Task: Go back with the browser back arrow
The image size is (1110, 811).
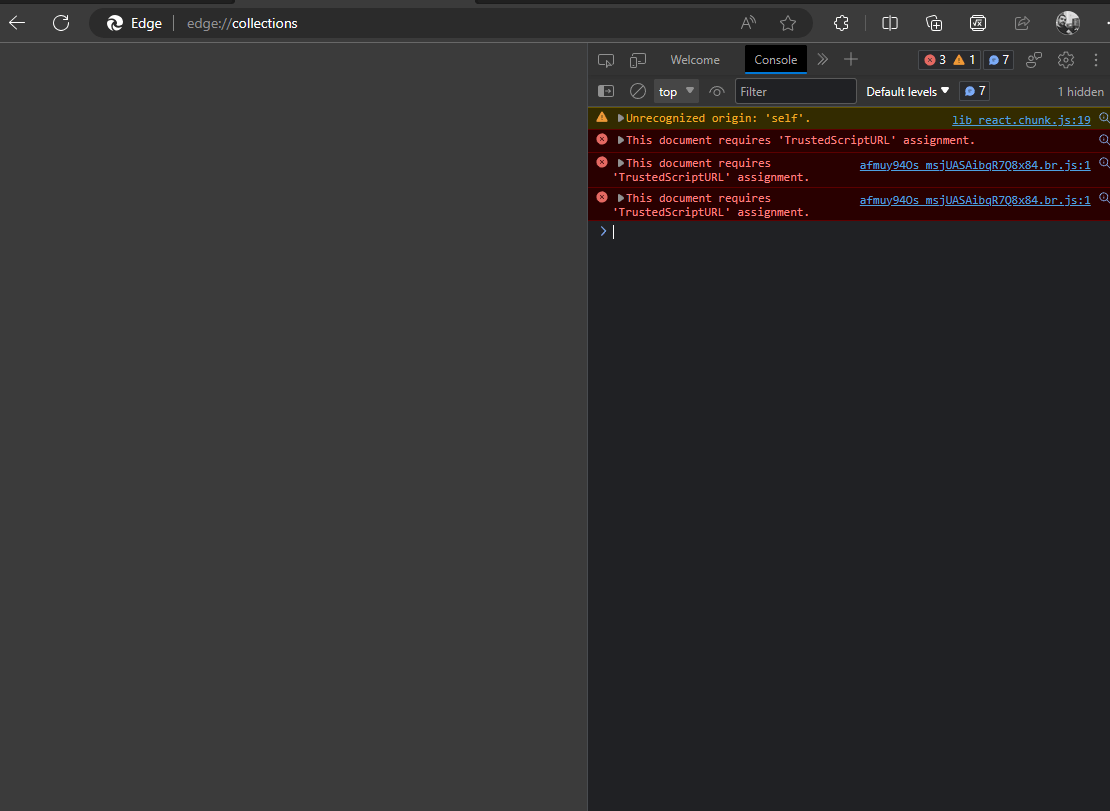Action: pos(17,23)
